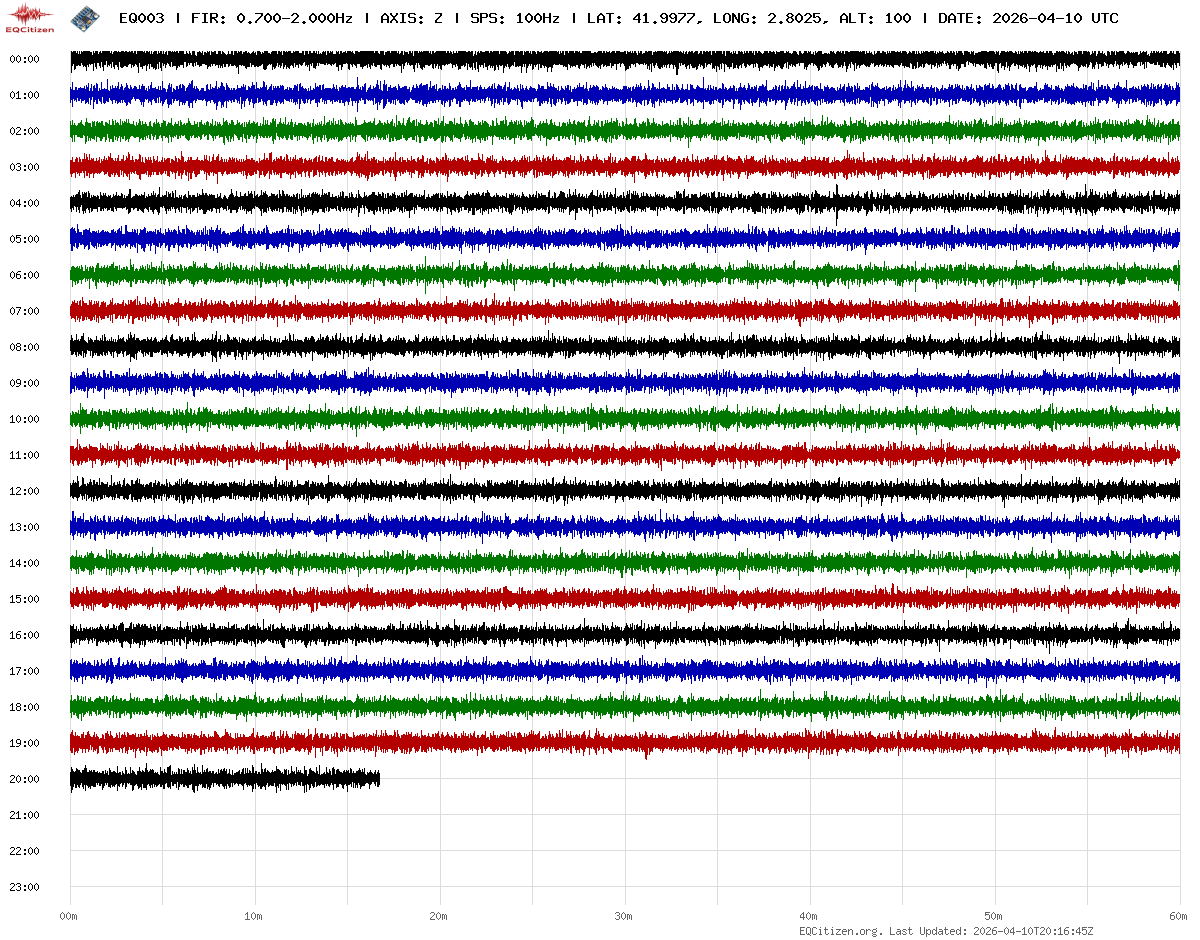Select the 23:00 hour row label

[x=24, y=887]
